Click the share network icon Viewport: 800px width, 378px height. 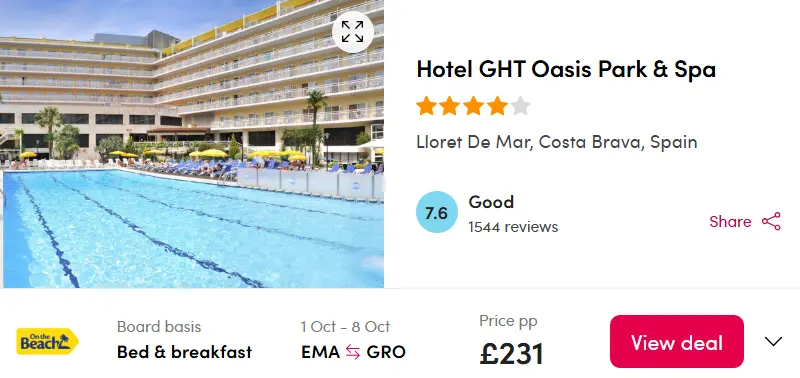coord(771,221)
